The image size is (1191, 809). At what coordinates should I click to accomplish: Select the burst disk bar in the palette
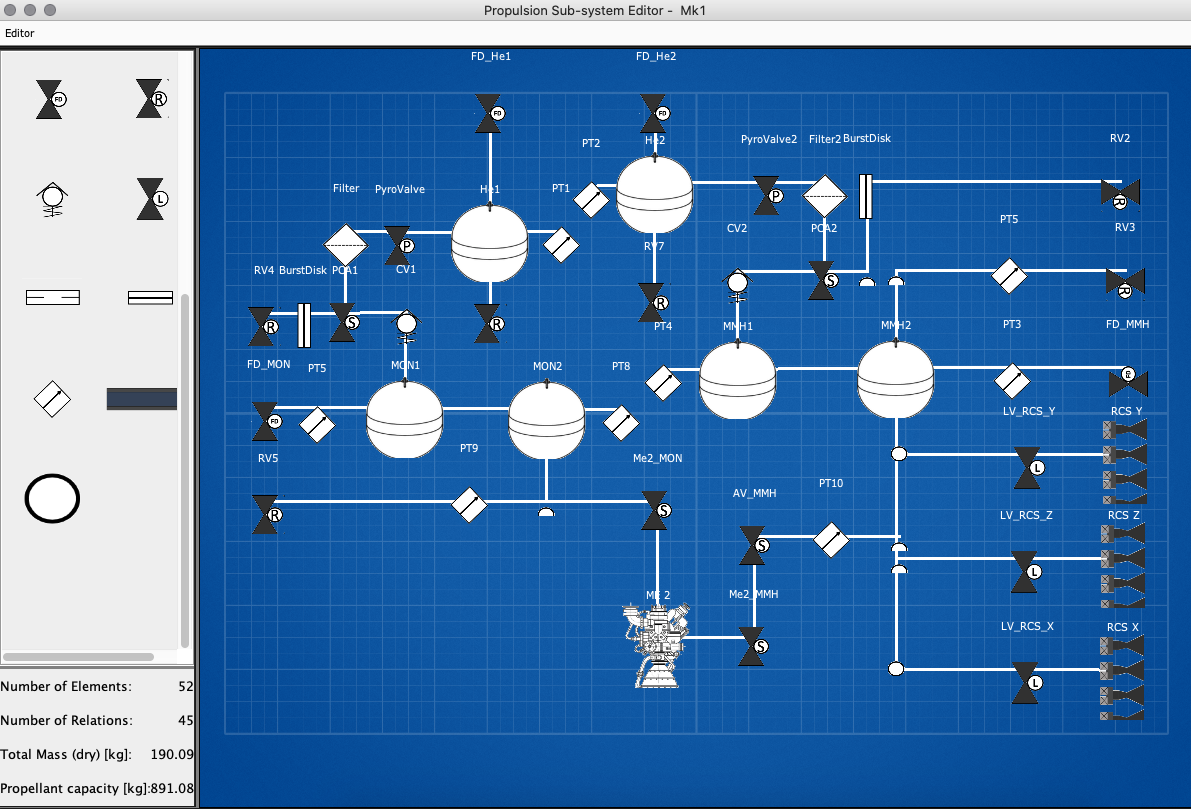point(150,298)
